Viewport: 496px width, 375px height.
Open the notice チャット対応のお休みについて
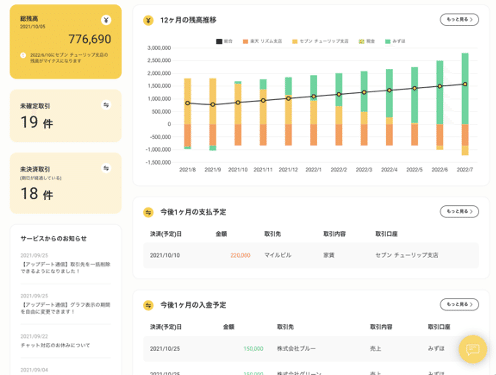click(55, 345)
